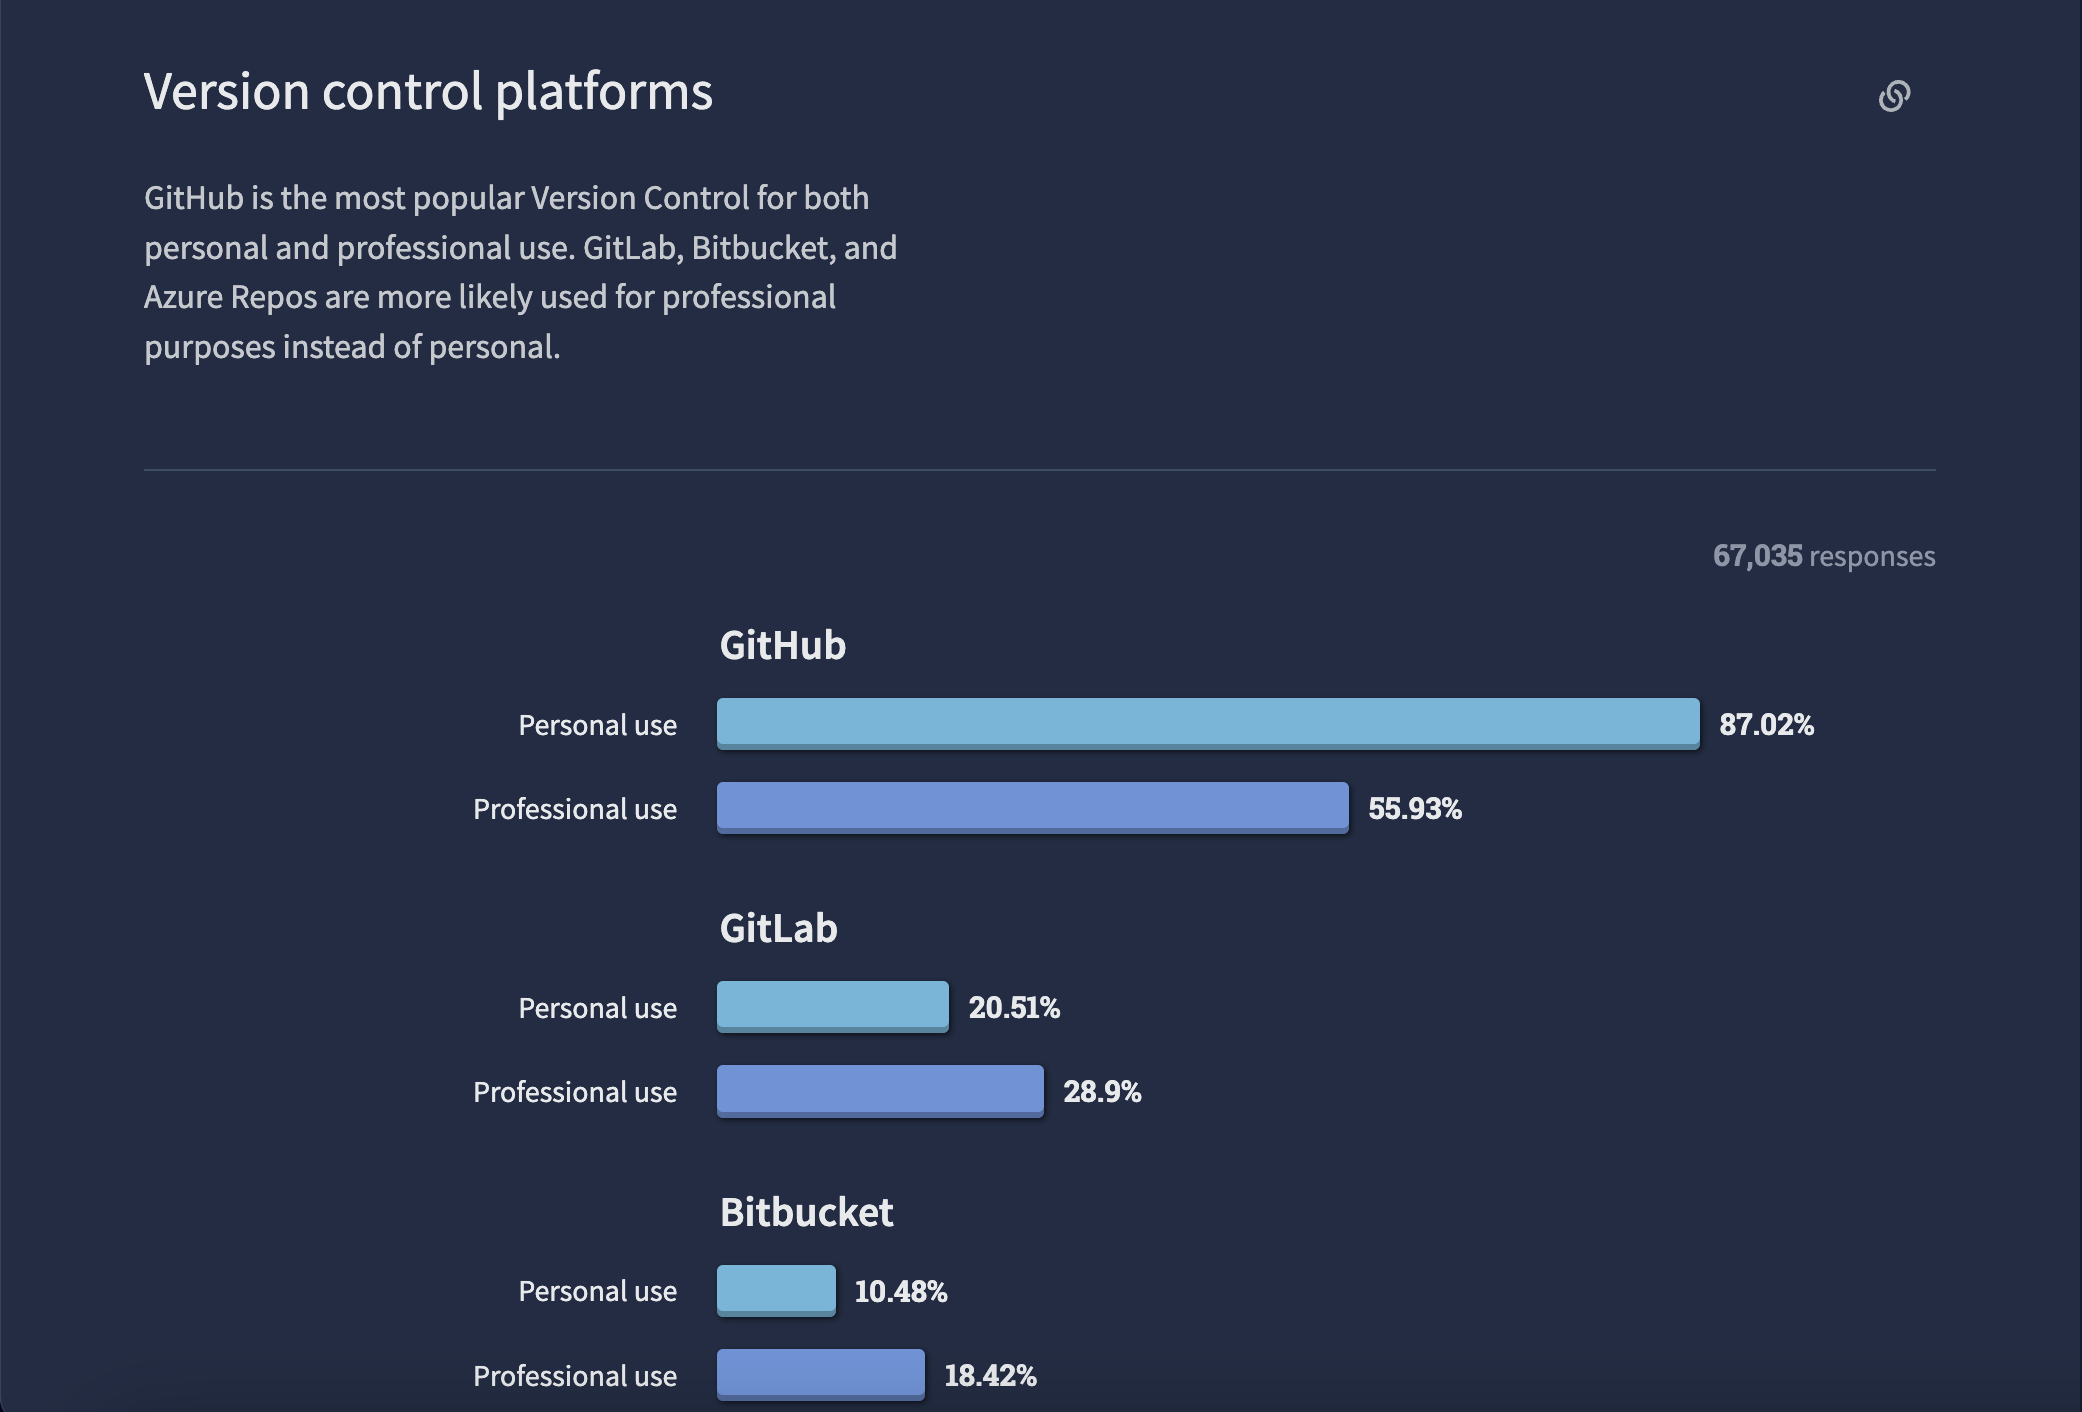Viewport: 2082px width, 1412px height.
Task: Click the Bitbucket section heading
Action: point(806,1212)
